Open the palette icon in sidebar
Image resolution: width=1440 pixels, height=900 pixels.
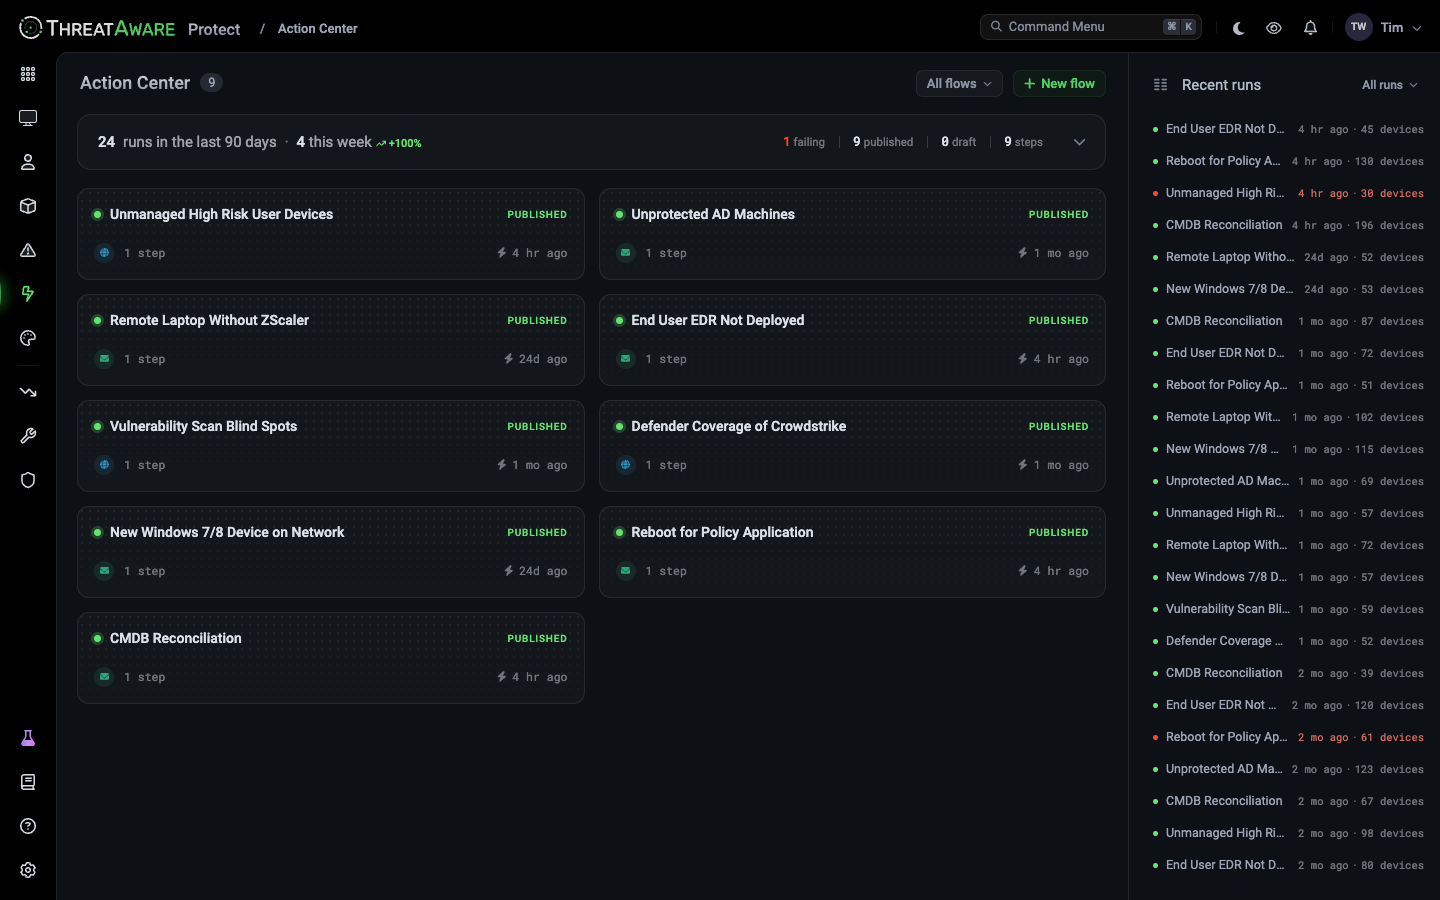pyautogui.click(x=28, y=338)
